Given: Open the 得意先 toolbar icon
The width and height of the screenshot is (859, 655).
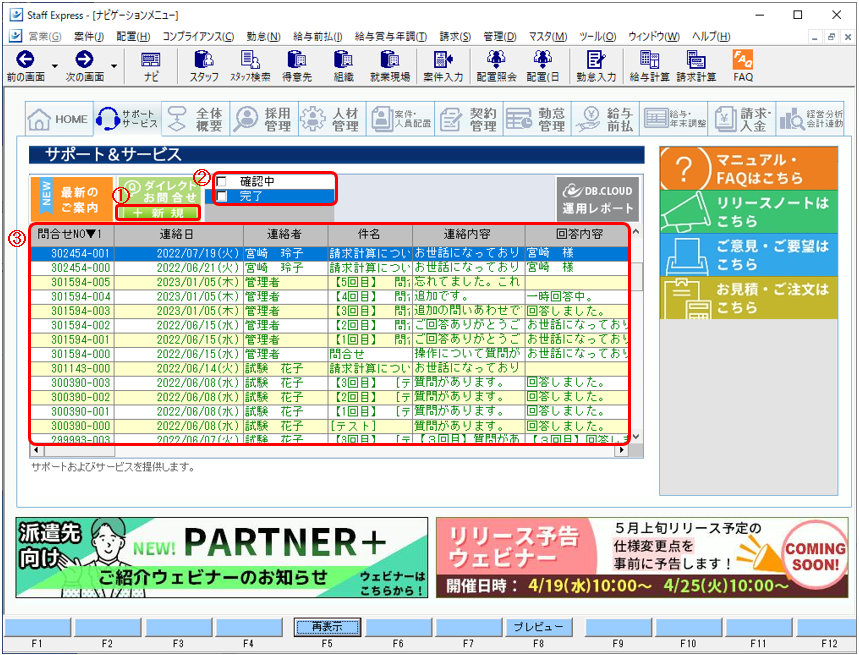Looking at the screenshot, I should (x=297, y=67).
